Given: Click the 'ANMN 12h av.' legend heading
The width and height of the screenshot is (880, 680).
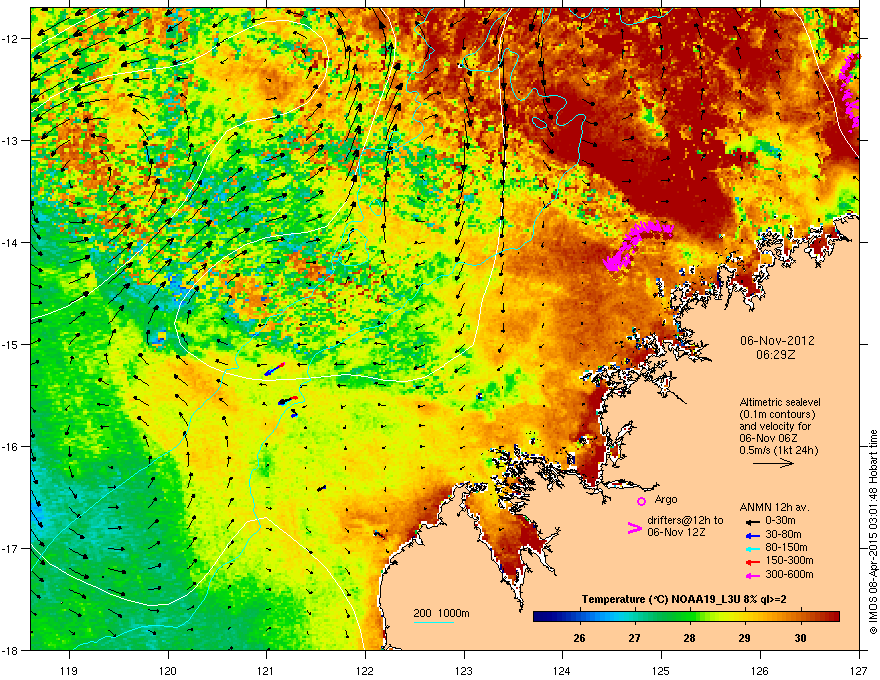Looking at the screenshot, I should click(x=774, y=508).
